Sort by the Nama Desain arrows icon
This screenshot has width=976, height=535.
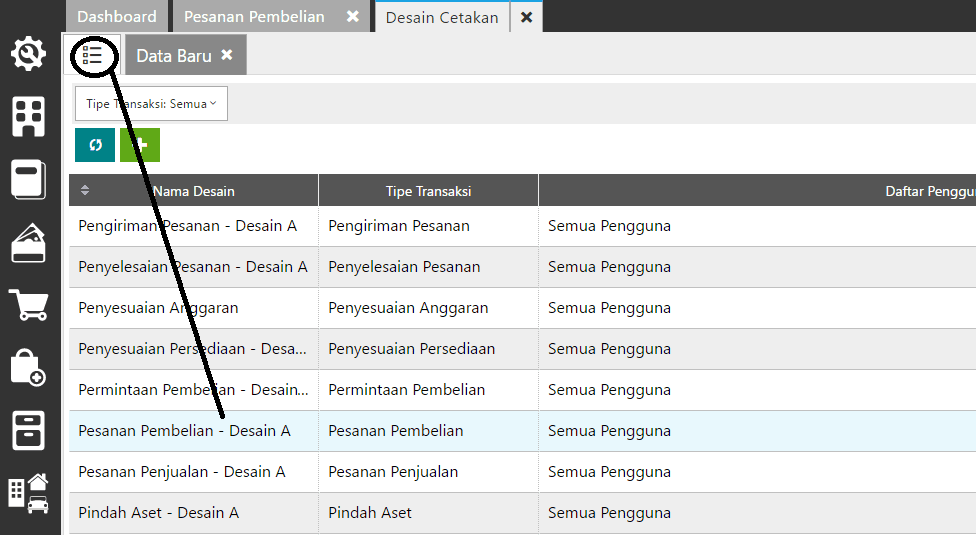pos(85,190)
